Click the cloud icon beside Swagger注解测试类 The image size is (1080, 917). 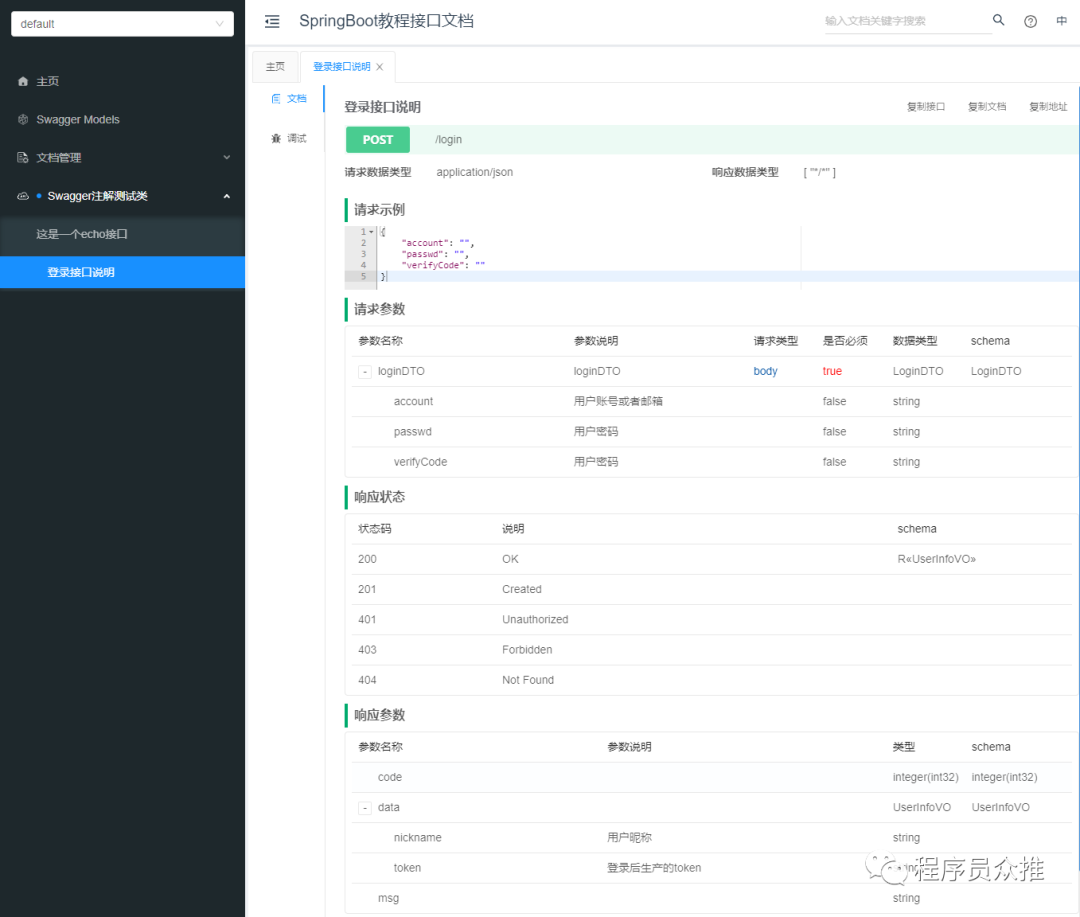(23, 196)
